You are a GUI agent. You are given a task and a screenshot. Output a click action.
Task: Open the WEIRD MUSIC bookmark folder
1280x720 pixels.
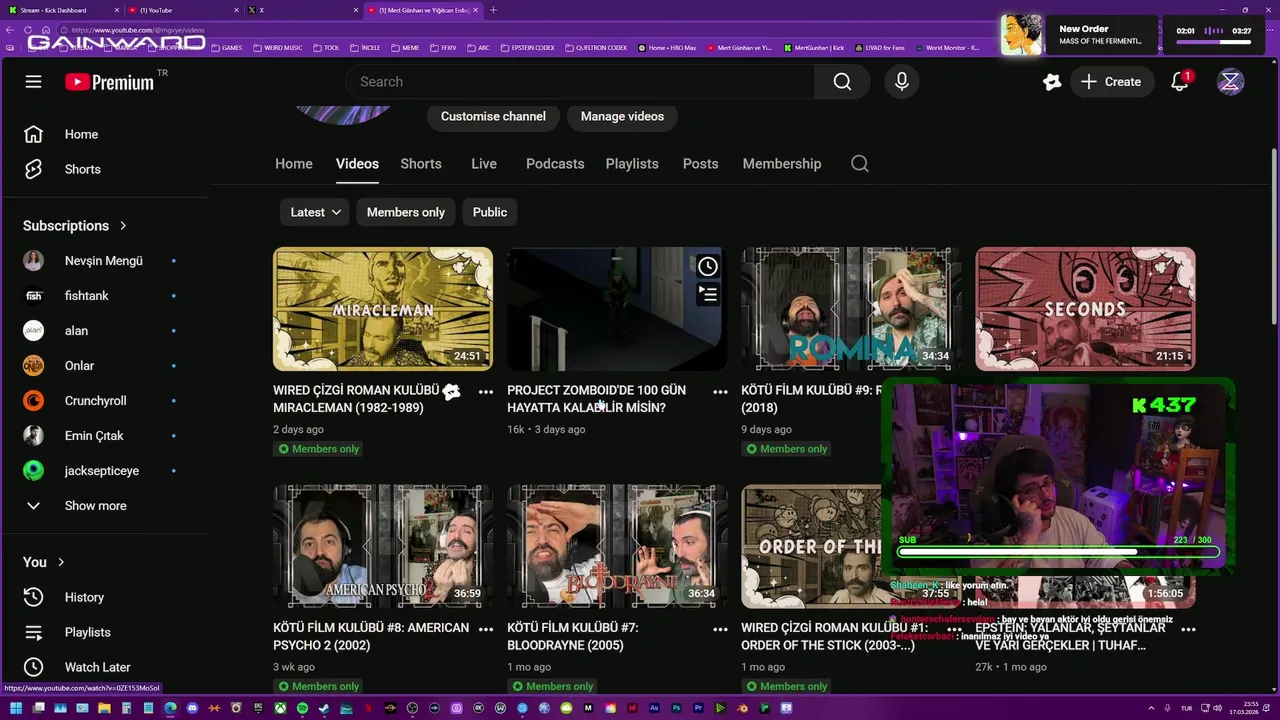pyautogui.click(x=276, y=47)
